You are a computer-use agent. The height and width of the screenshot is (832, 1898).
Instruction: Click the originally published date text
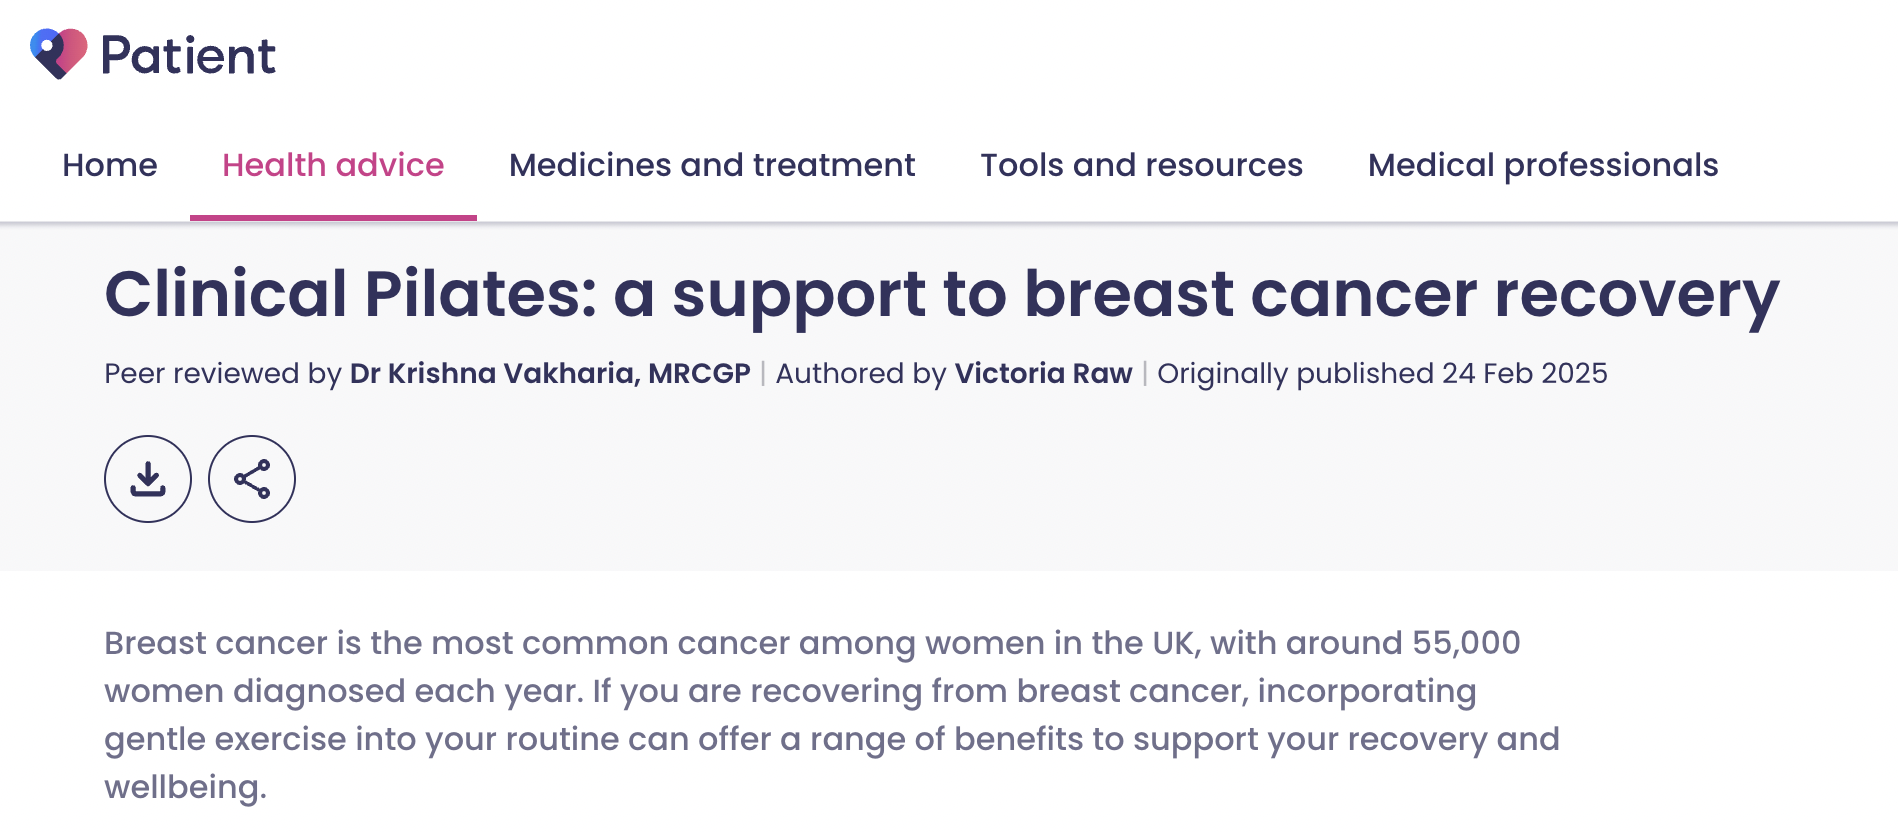[x=1382, y=373]
